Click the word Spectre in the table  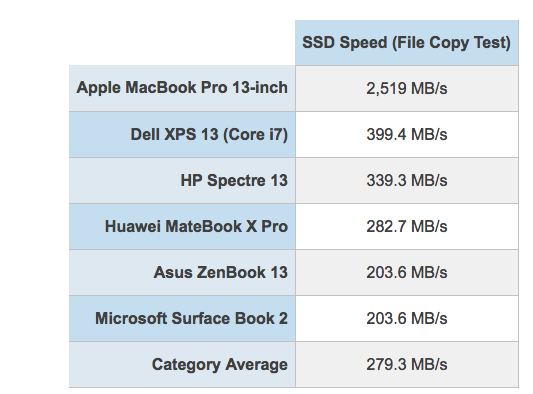tap(236, 181)
